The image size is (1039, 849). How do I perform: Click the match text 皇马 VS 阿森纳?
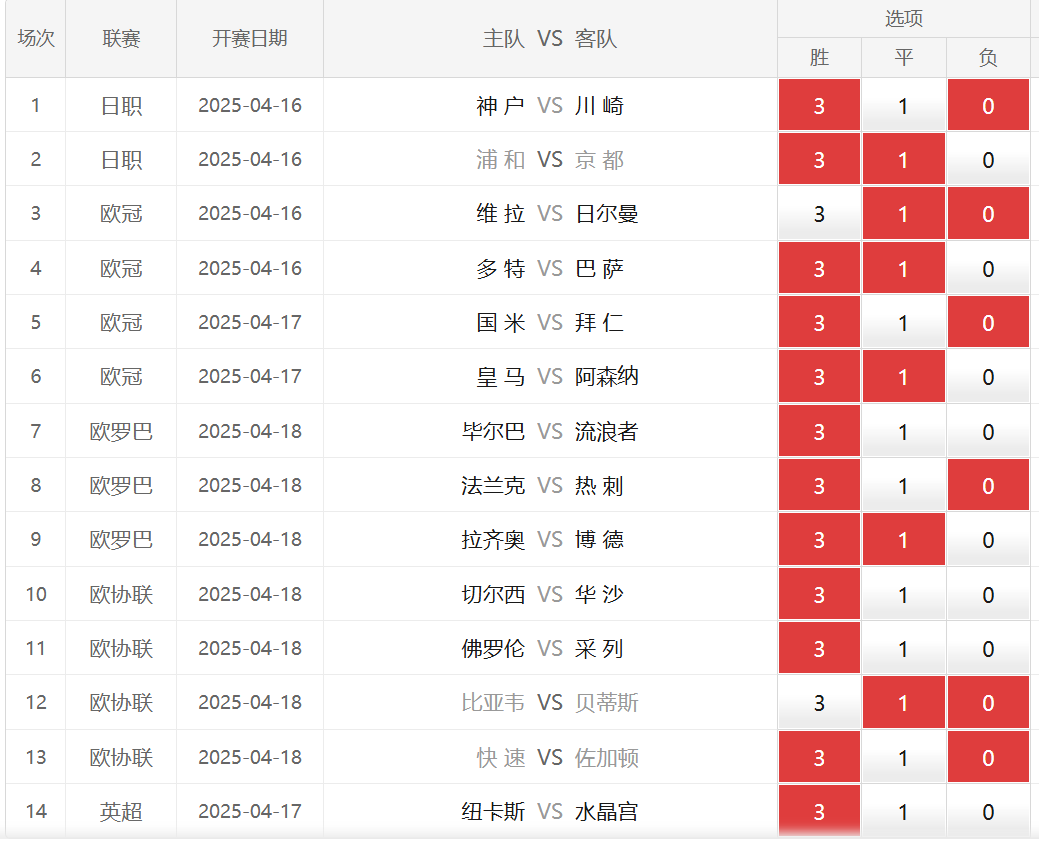coord(557,376)
